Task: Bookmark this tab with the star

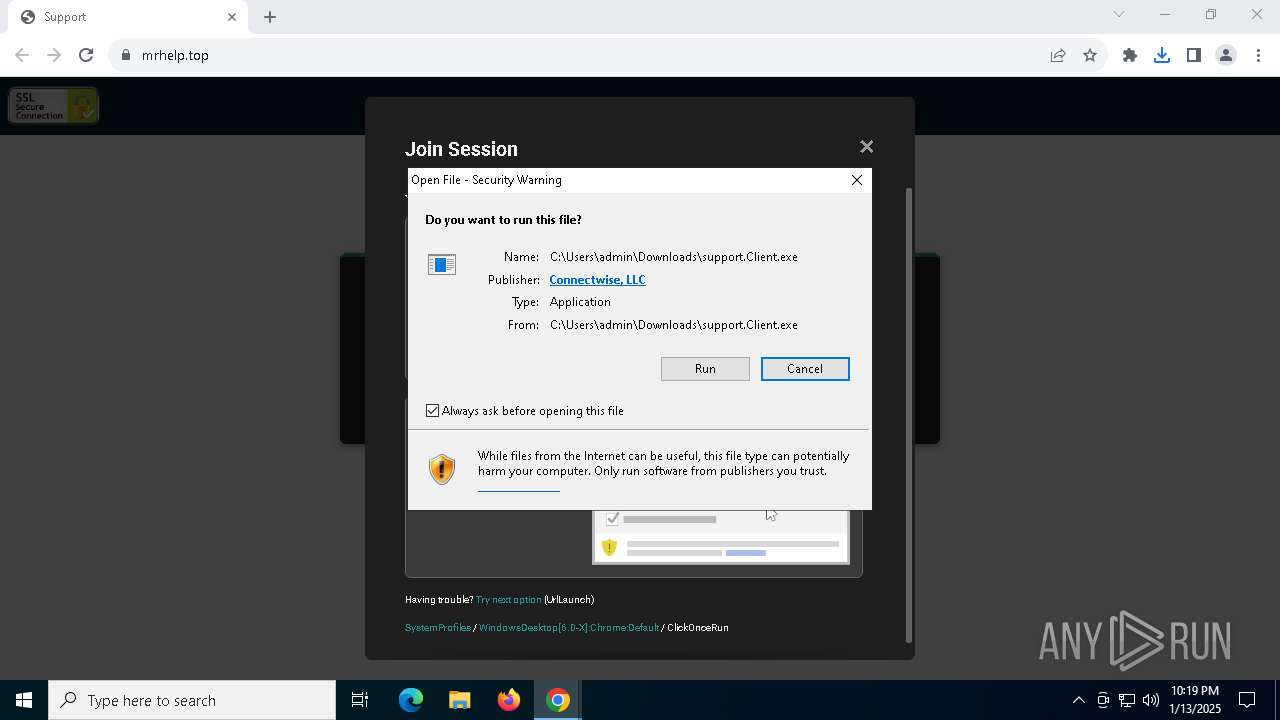Action: pyautogui.click(x=1090, y=55)
